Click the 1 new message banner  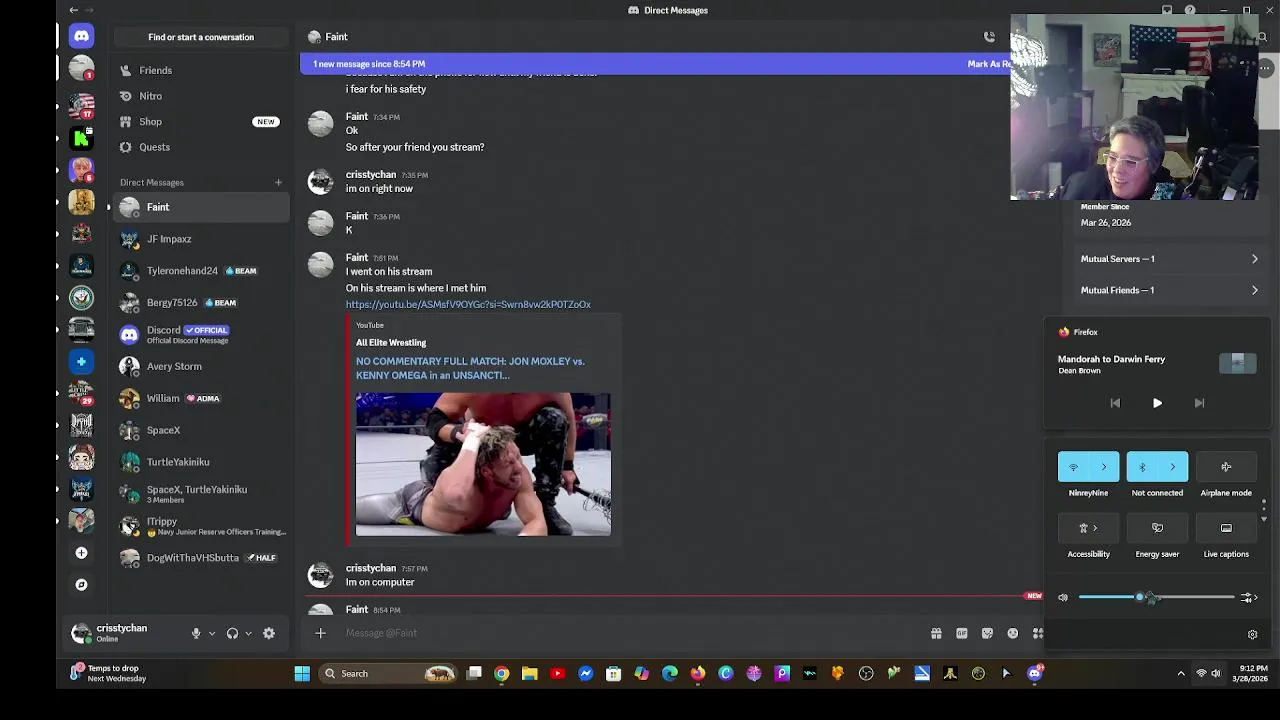[x=369, y=64]
